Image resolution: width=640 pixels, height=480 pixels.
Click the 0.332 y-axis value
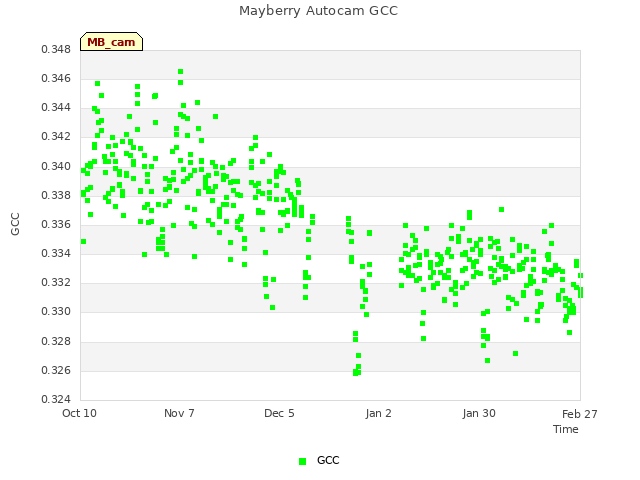click(x=56, y=282)
